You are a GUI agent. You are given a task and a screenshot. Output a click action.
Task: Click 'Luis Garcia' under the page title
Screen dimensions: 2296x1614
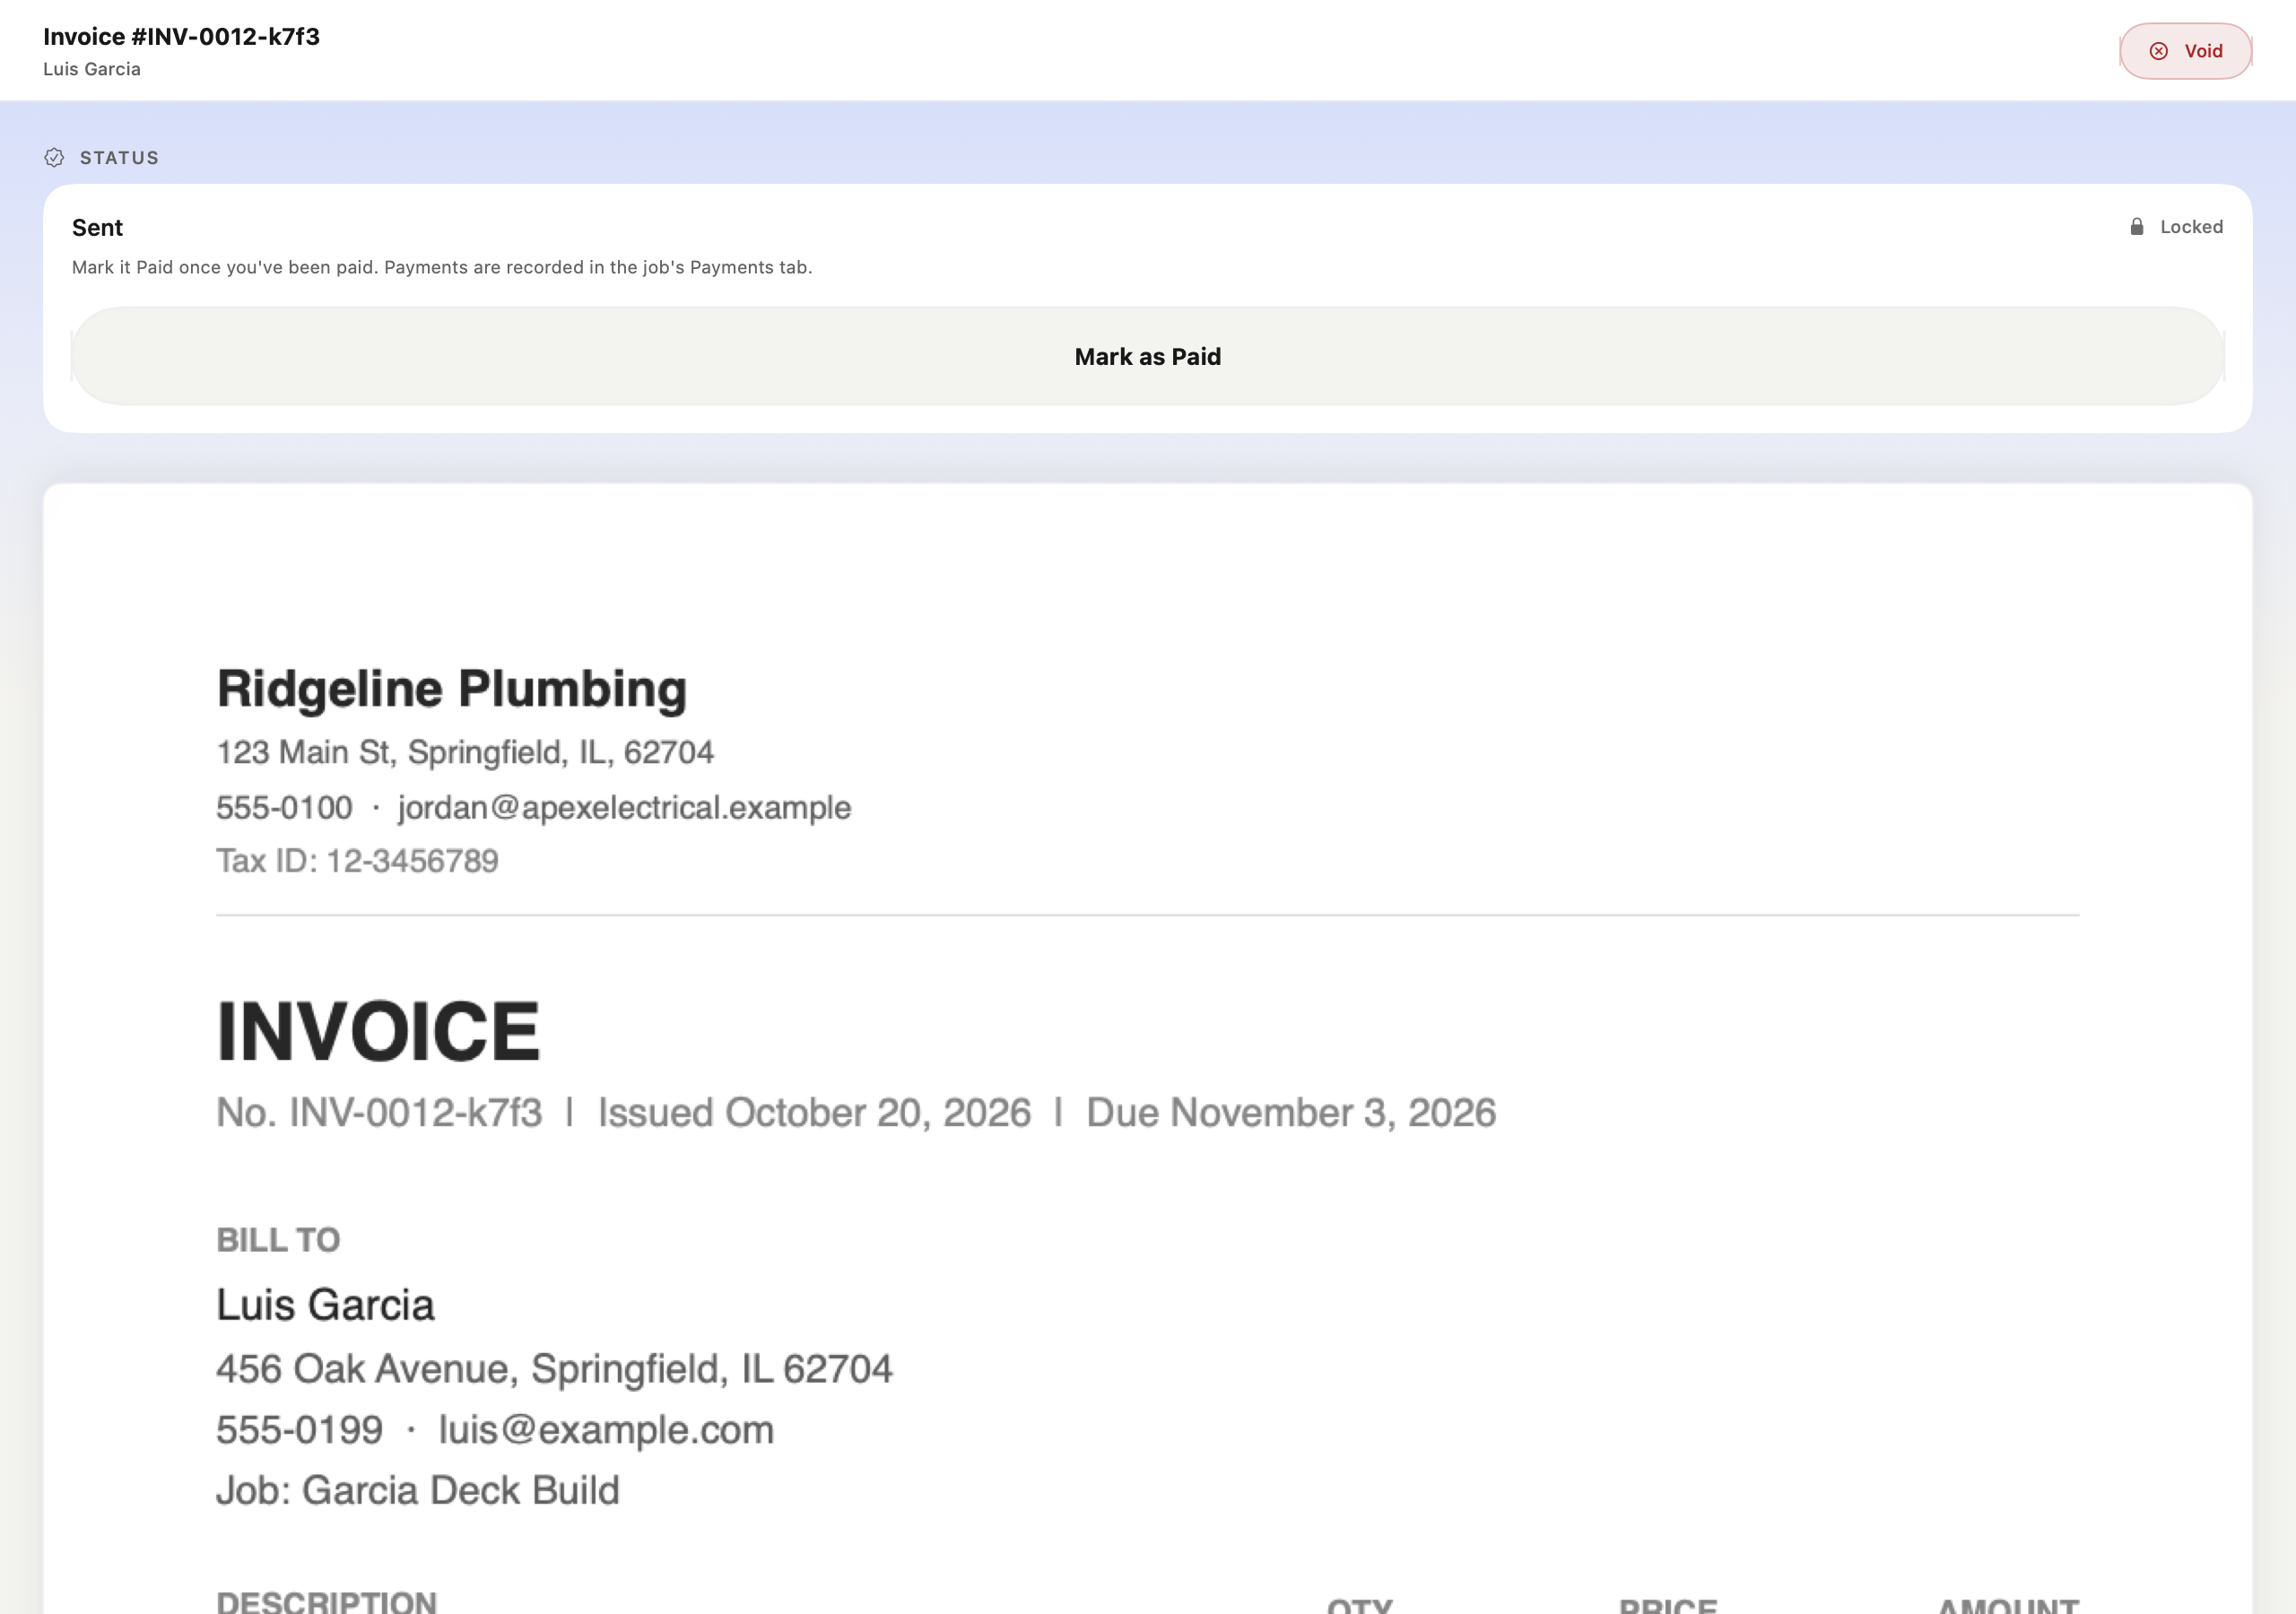(x=92, y=69)
